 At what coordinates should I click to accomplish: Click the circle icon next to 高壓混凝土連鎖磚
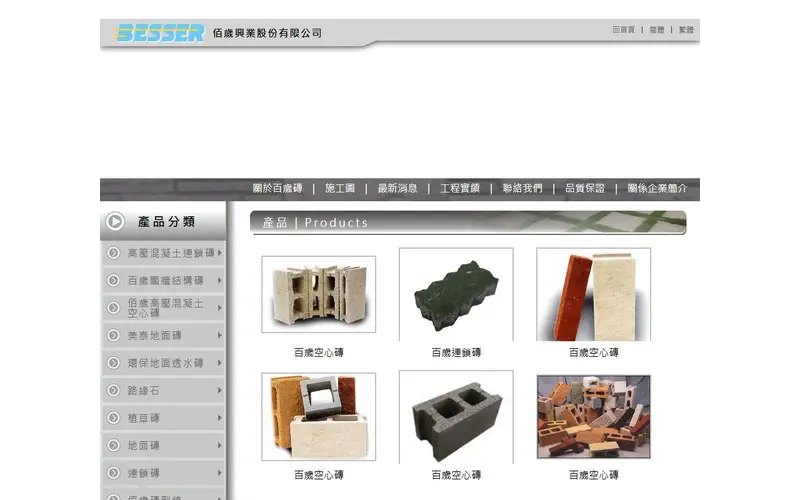point(113,253)
